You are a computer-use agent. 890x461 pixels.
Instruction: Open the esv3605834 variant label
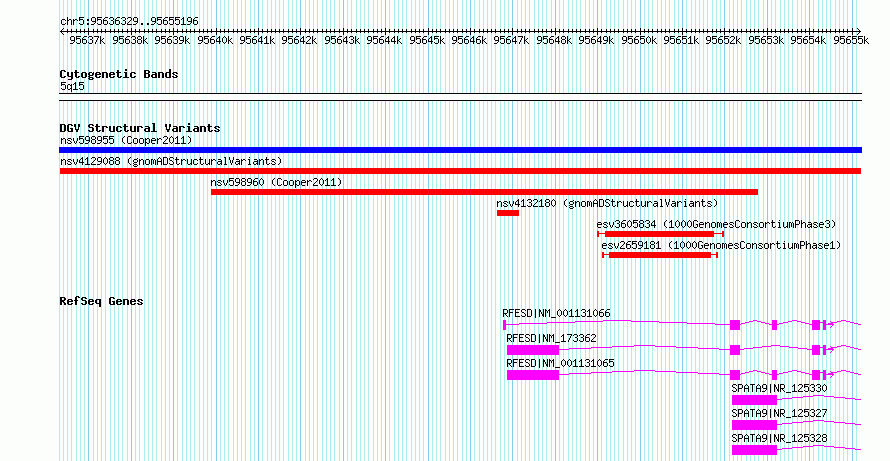tap(716, 224)
